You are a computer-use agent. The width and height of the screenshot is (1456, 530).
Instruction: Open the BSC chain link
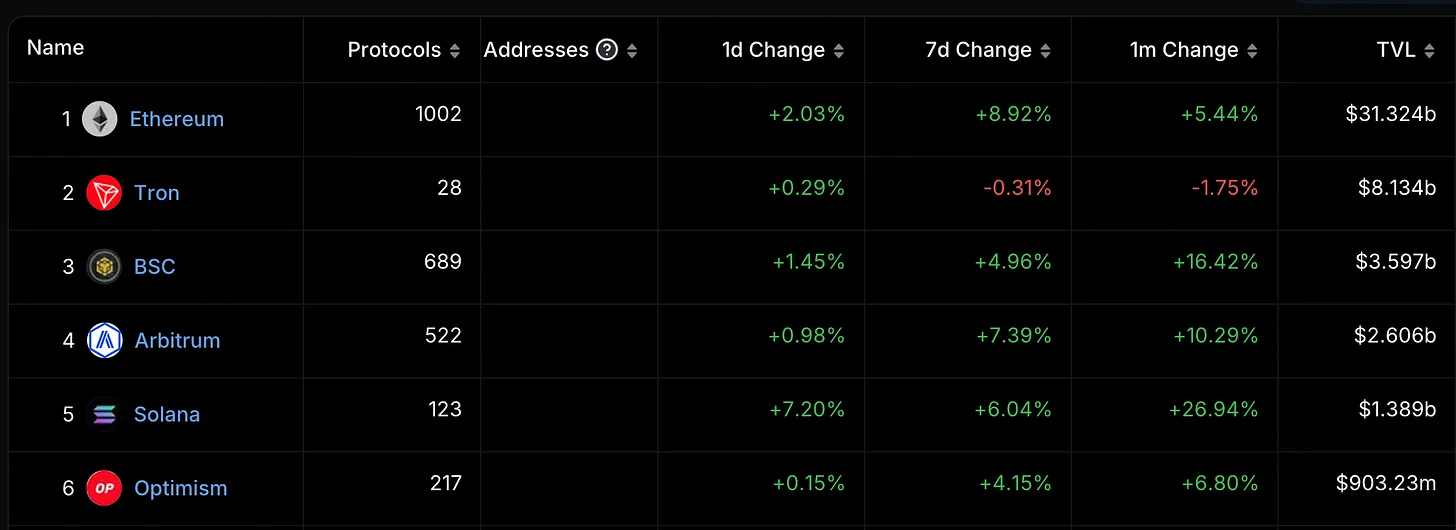155,267
